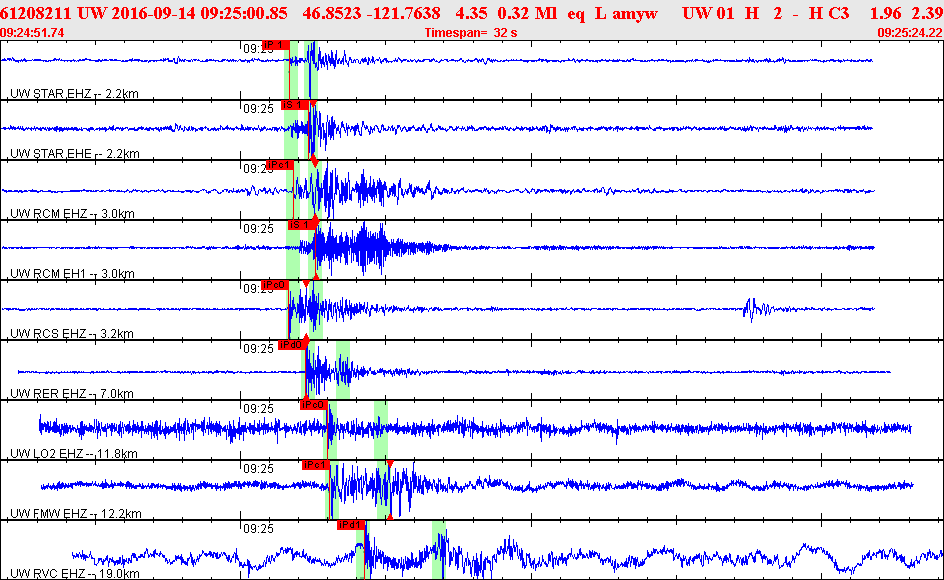The image size is (944, 580).
Task: Click the iPc1 pick flag on RCM EHZ trace
Action: 280,165
